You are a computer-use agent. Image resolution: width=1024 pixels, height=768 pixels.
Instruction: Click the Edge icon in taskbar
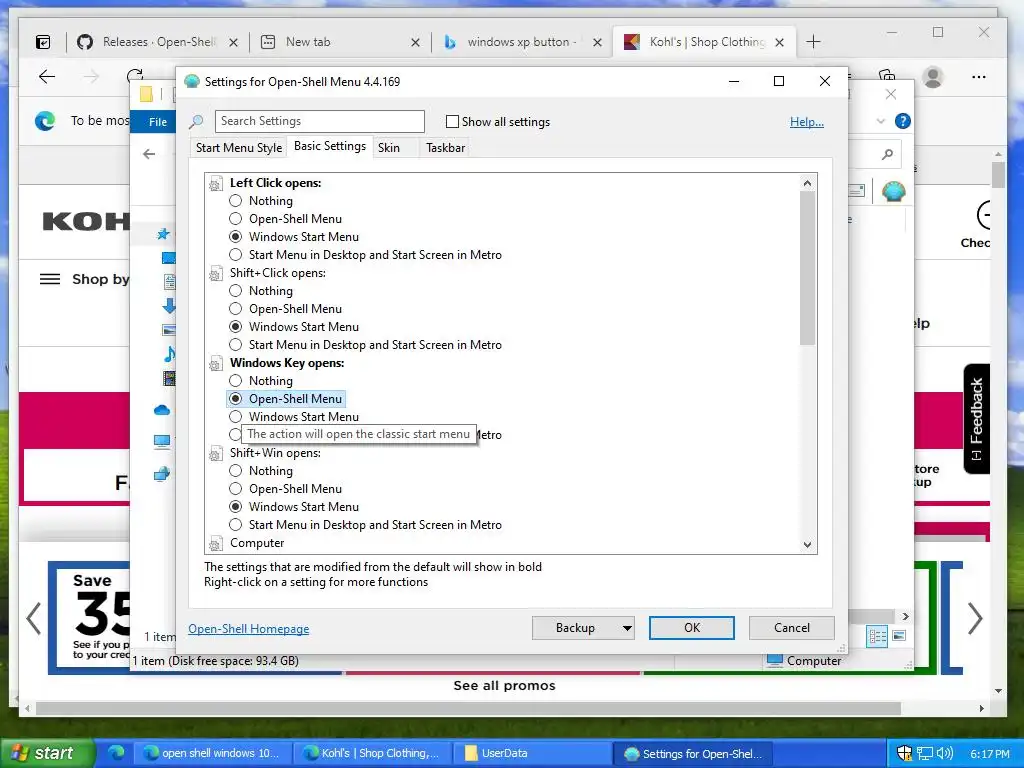click(116, 752)
